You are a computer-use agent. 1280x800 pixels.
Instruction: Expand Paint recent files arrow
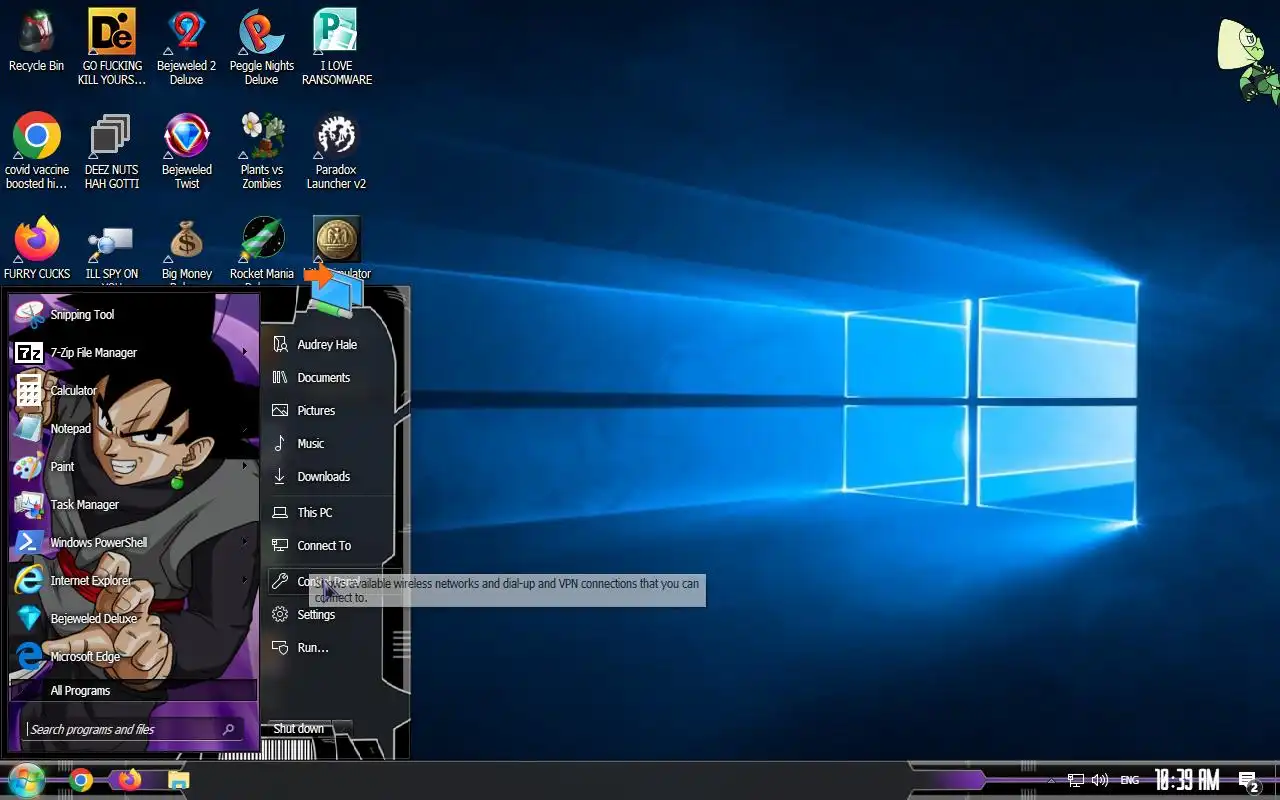tap(245, 467)
